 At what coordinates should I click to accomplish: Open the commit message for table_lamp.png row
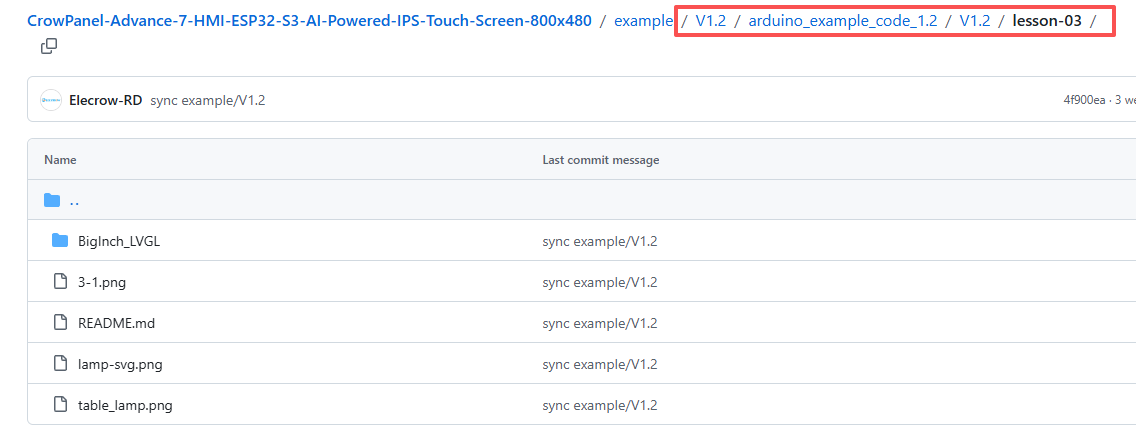point(600,405)
